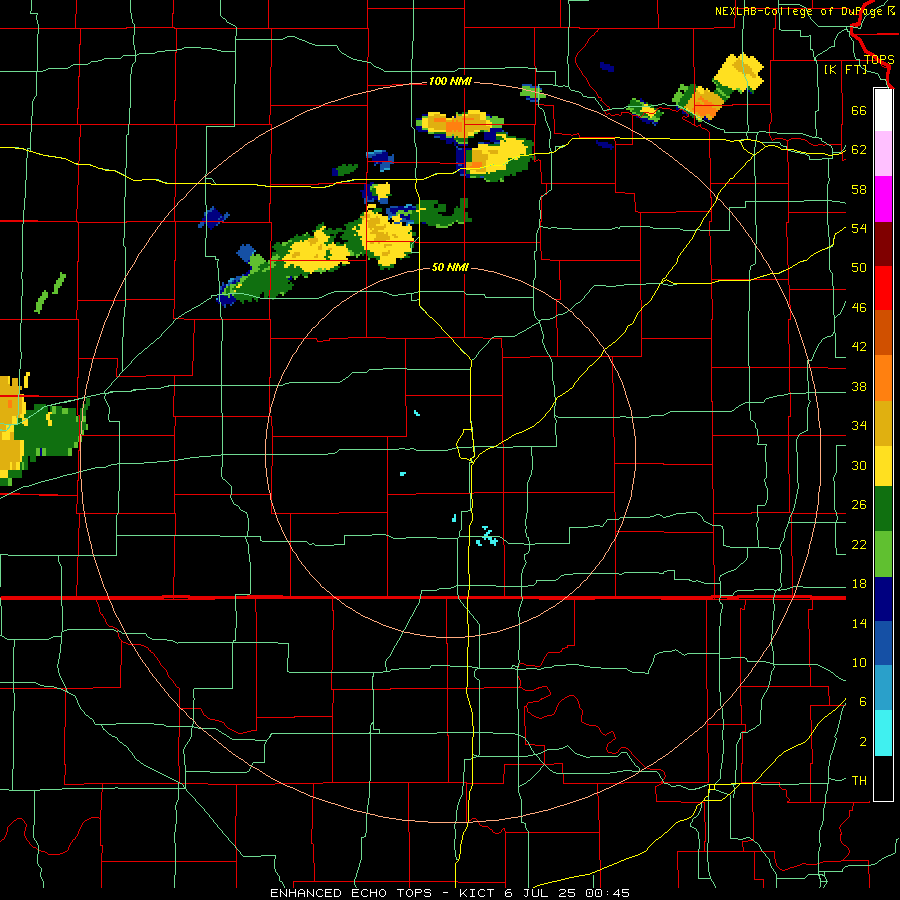Viewport: 900px width, 900px height.
Task: Click the magenta legend swatch
Action: click(x=883, y=199)
